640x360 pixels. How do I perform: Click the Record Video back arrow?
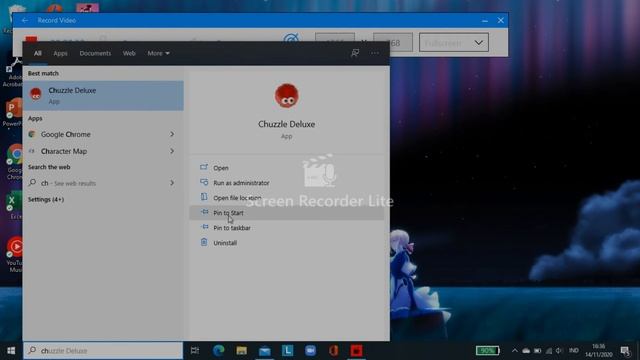coord(25,20)
